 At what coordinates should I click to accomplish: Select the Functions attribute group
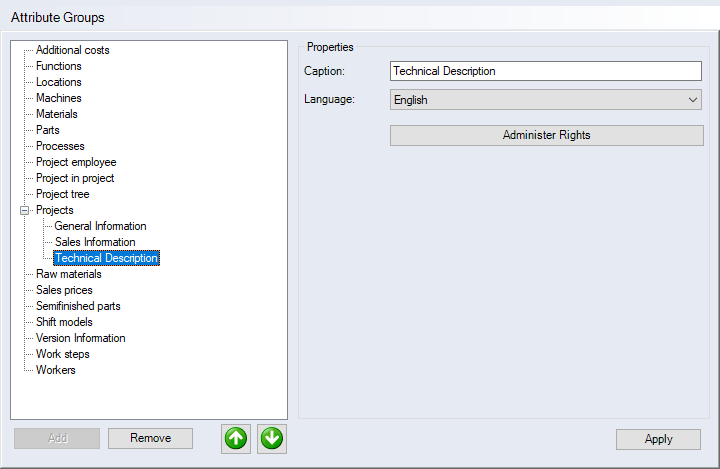(x=59, y=66)
